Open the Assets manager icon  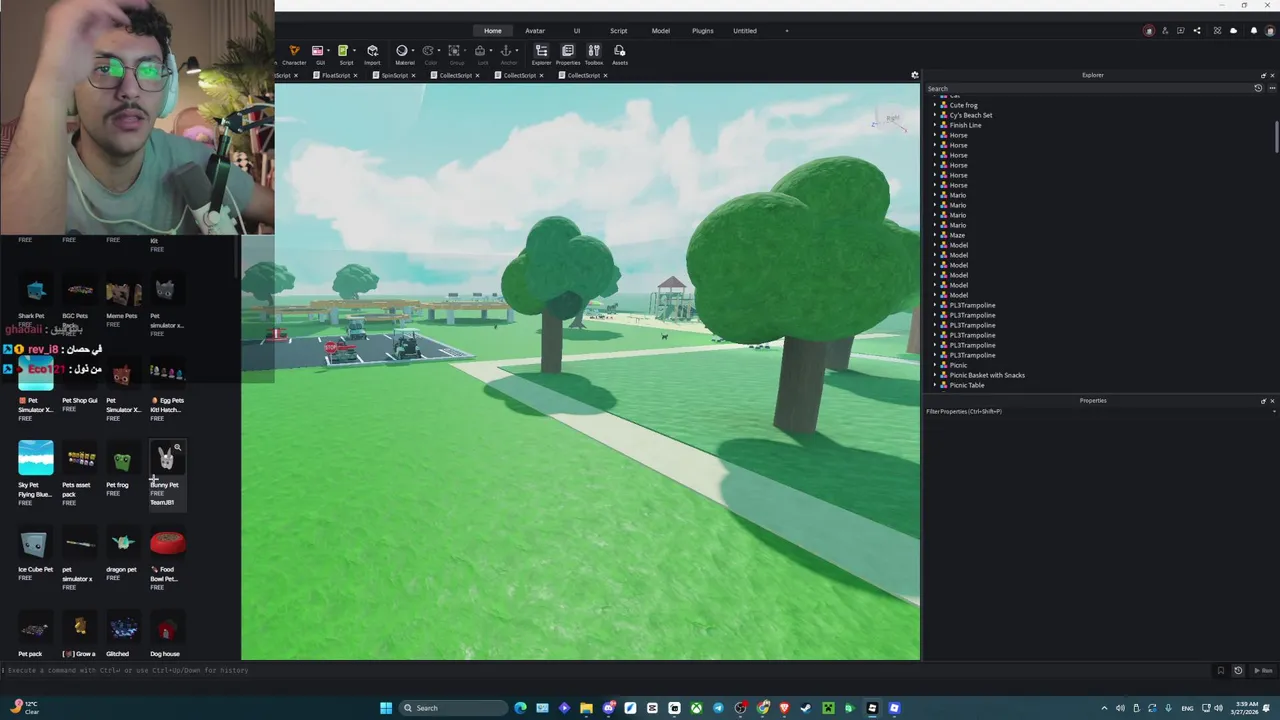tap(620, 54)
